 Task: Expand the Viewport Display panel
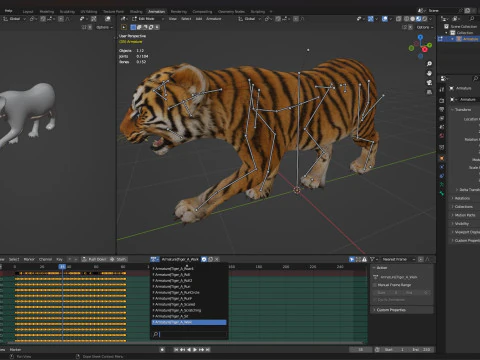pyautogui.click(x=466, y=232)
